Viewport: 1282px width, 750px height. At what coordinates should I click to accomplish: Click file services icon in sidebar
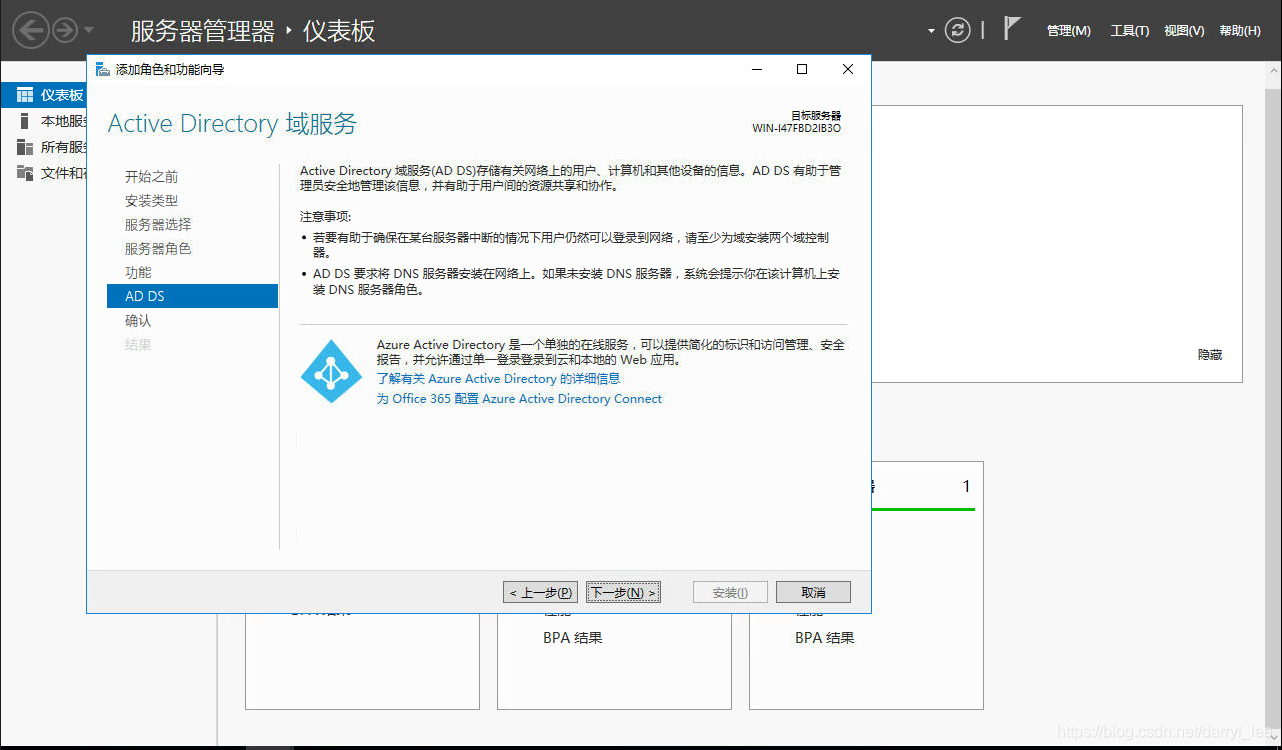pyautogui.click(x=25, y=173)
